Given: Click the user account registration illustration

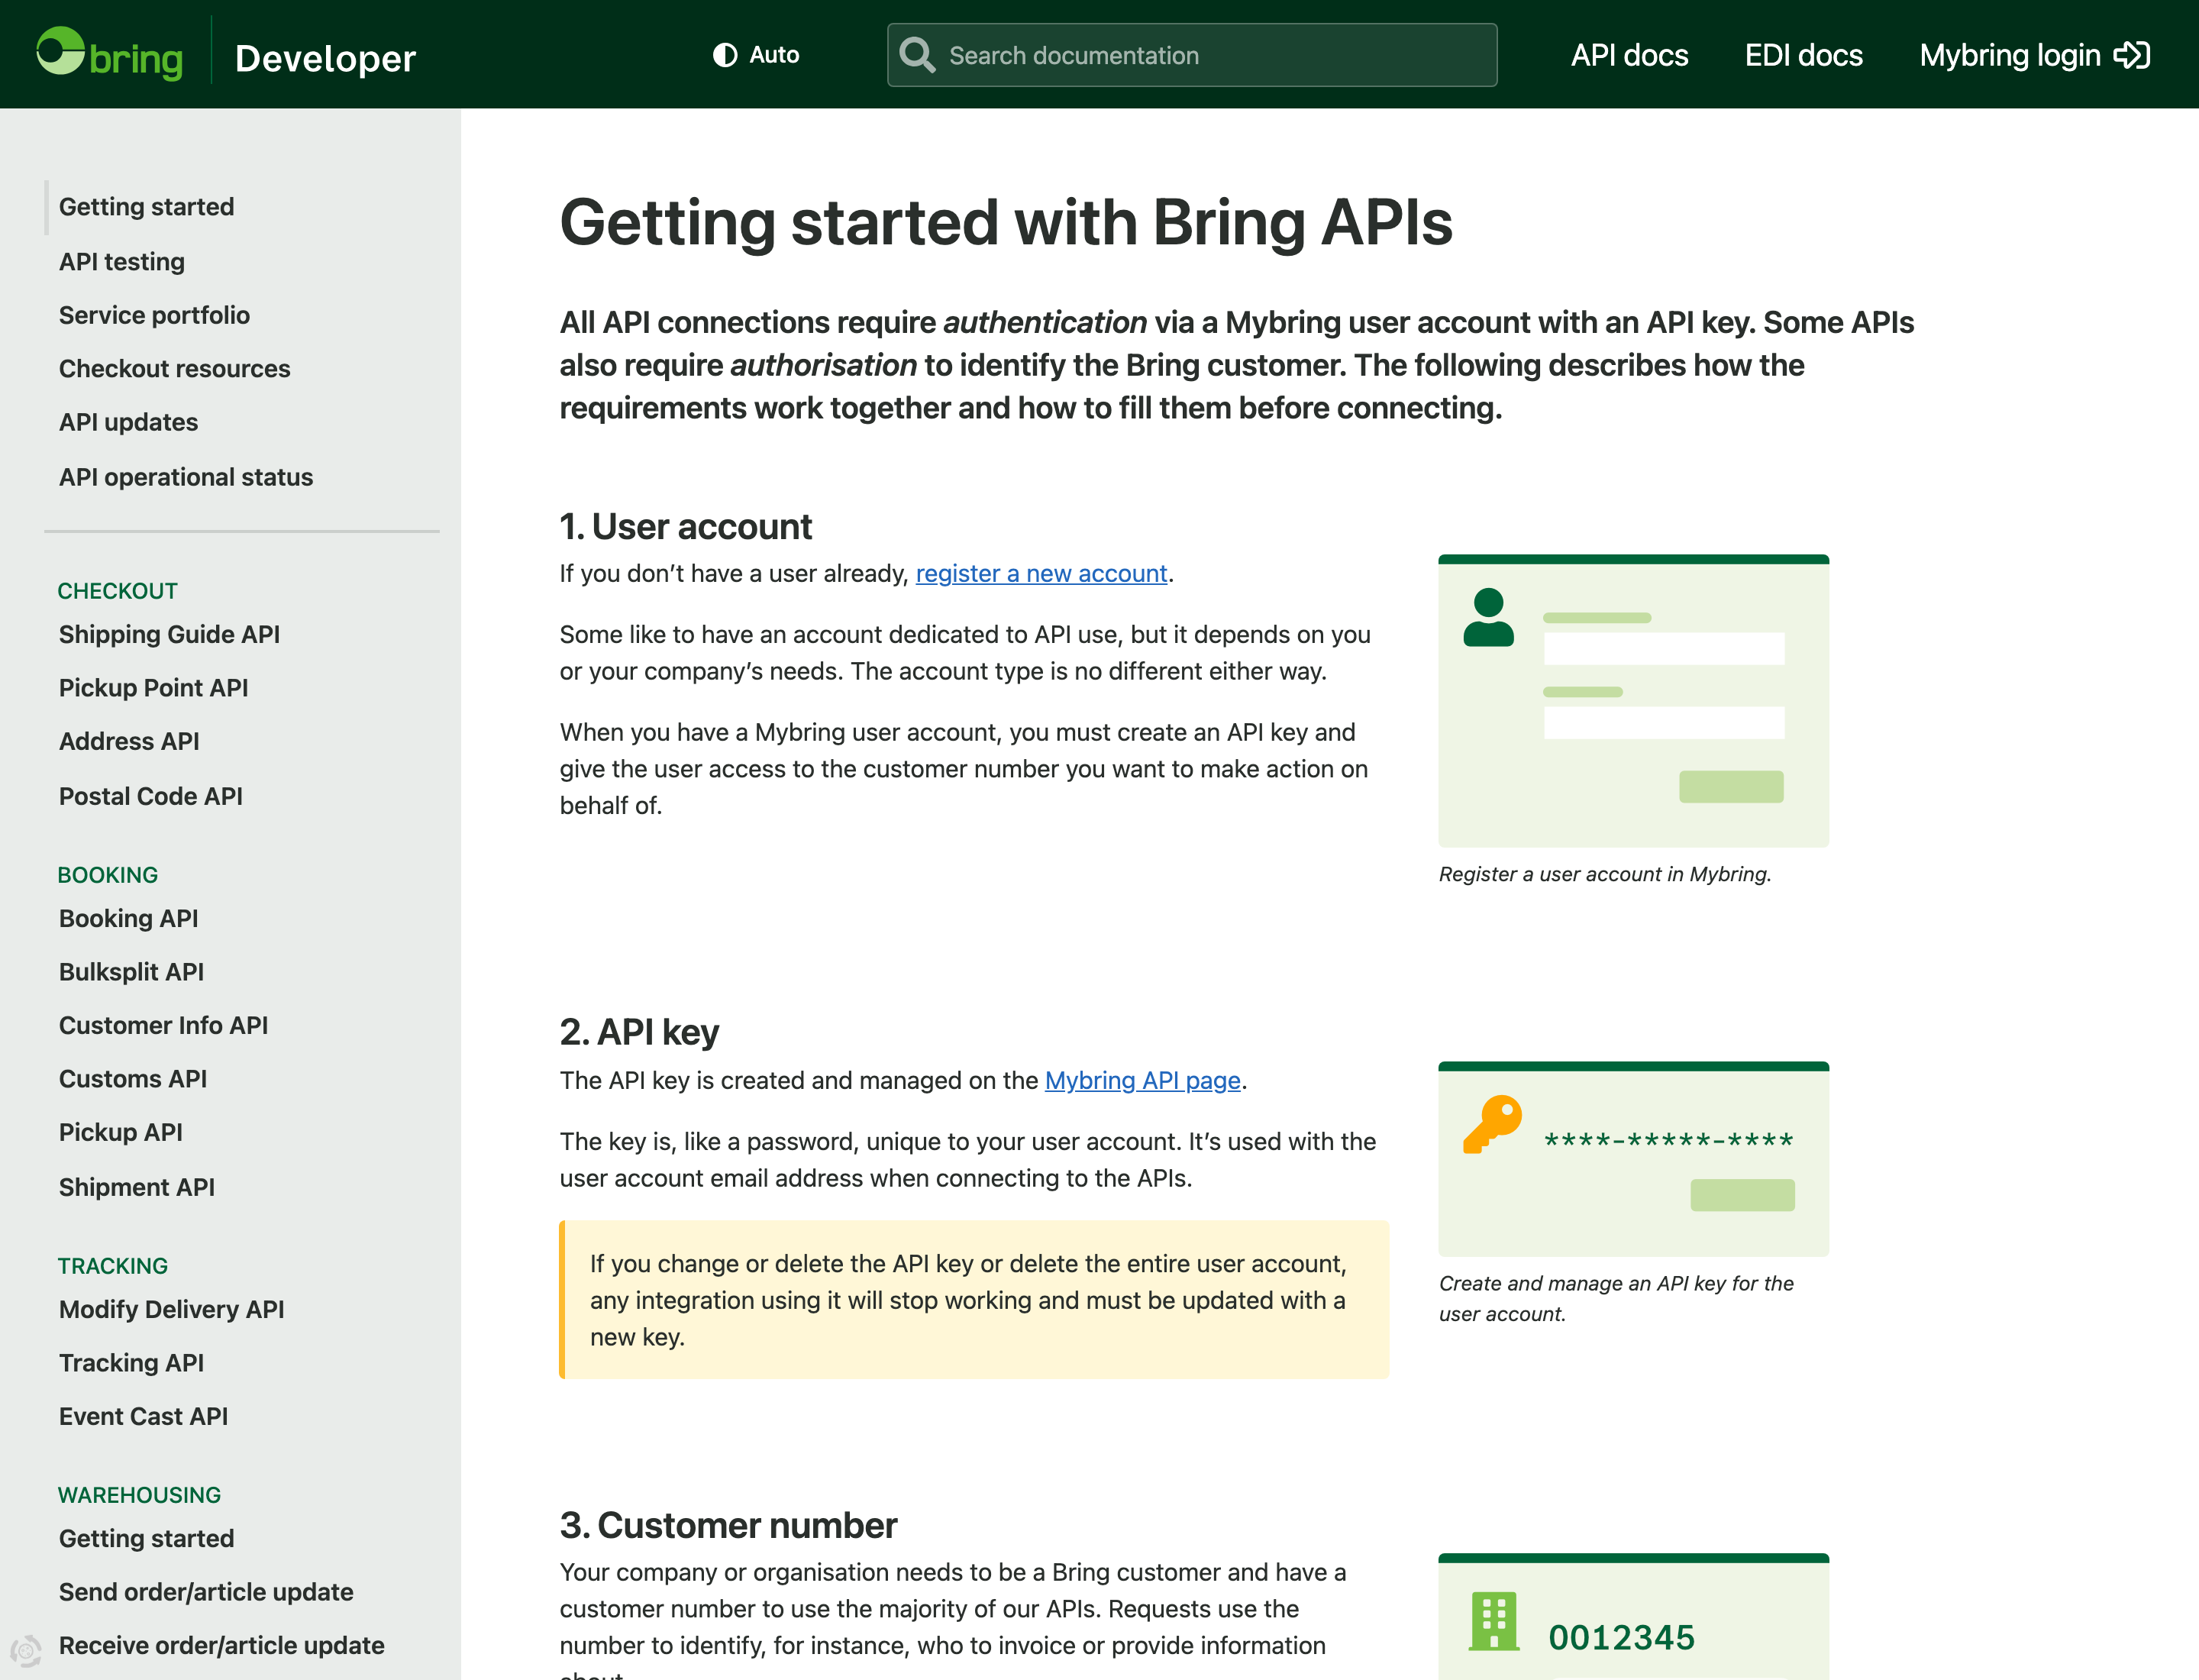Looking at the screenshot, I should coord(1633,701).
